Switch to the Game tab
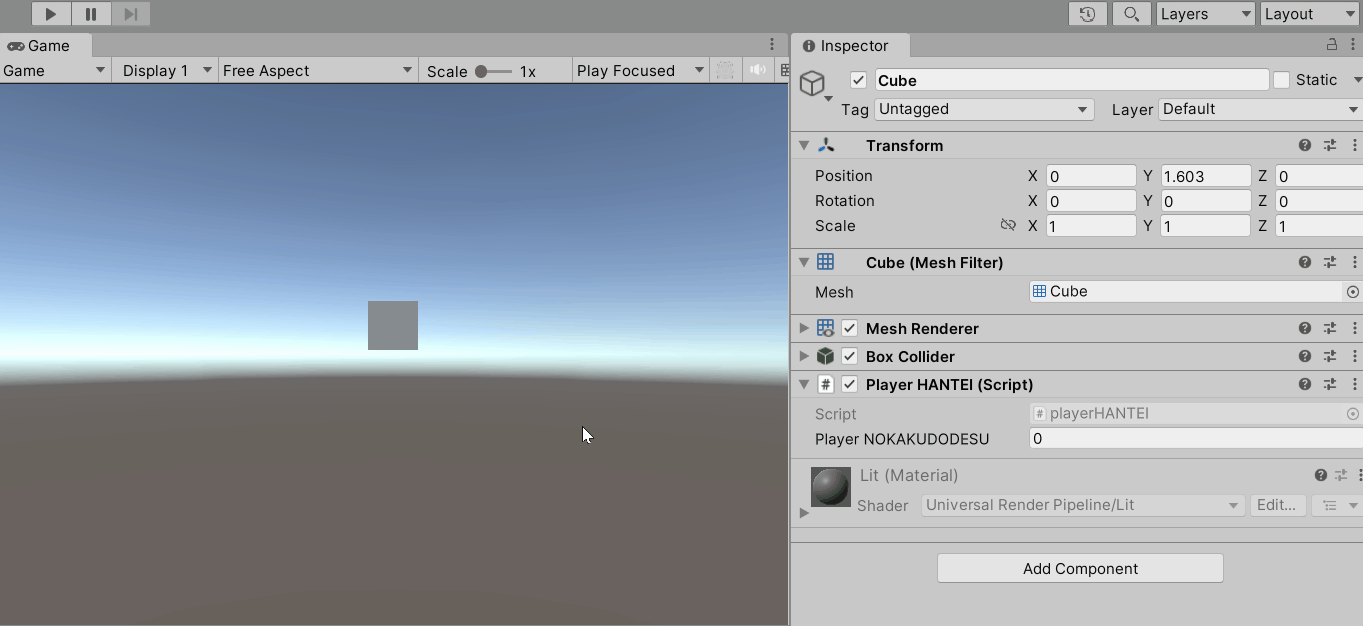Screen dimensions: 1363x626 44,45
